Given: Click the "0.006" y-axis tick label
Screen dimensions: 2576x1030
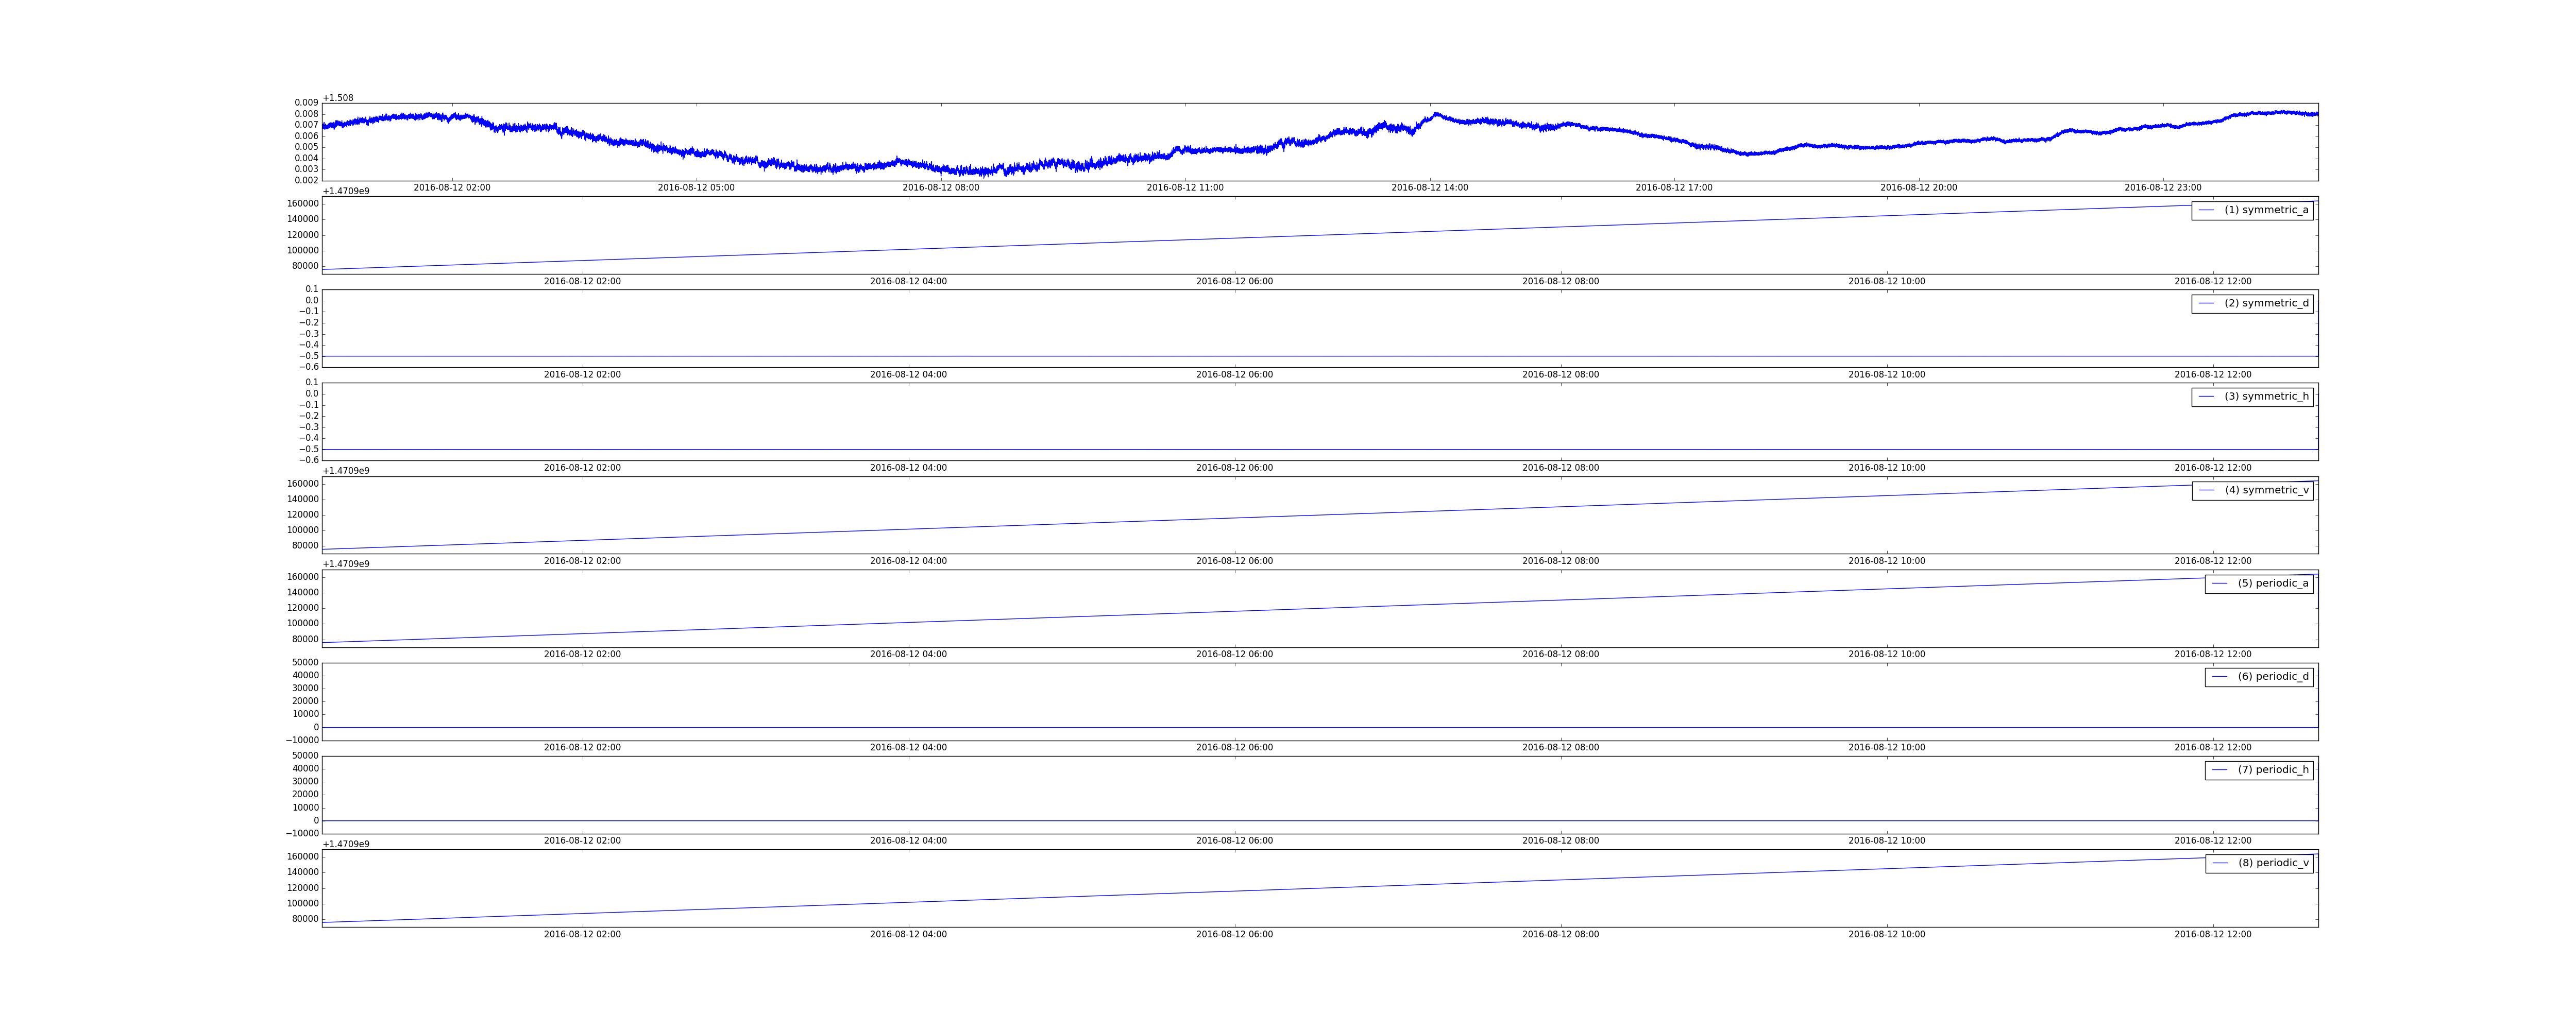Looking at the screenshot, I should [306, 136].
